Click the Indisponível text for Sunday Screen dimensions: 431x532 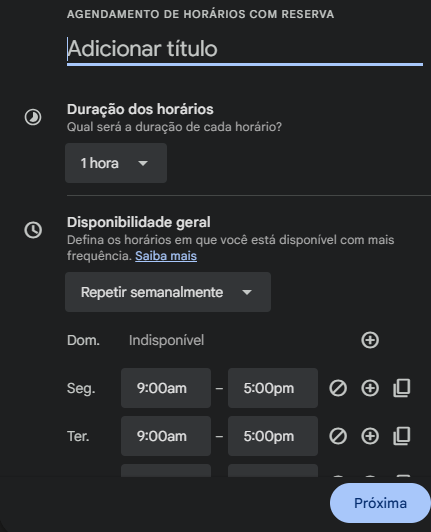[x=166, y=340]
